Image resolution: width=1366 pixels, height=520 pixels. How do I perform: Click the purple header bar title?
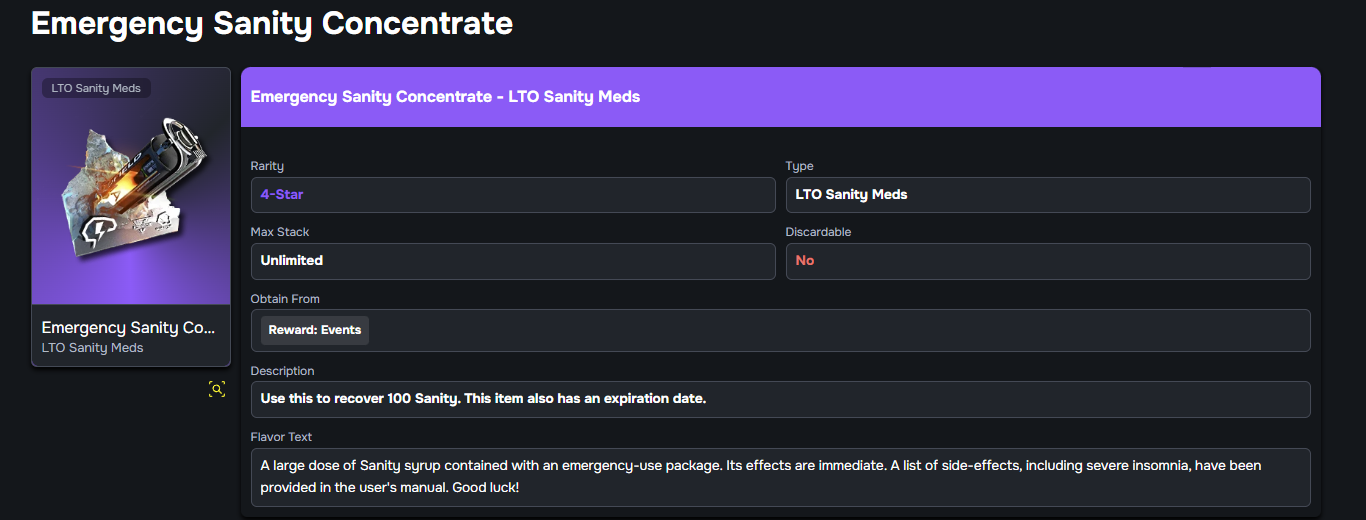point(445,97)
